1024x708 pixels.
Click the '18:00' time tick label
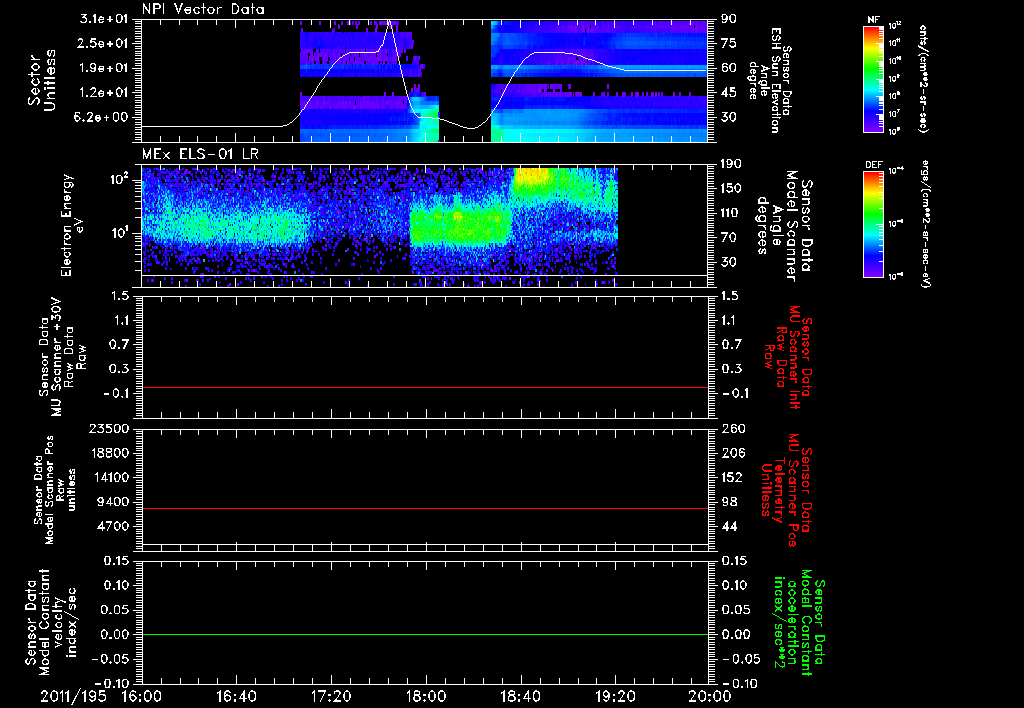[x=426, y=696]
